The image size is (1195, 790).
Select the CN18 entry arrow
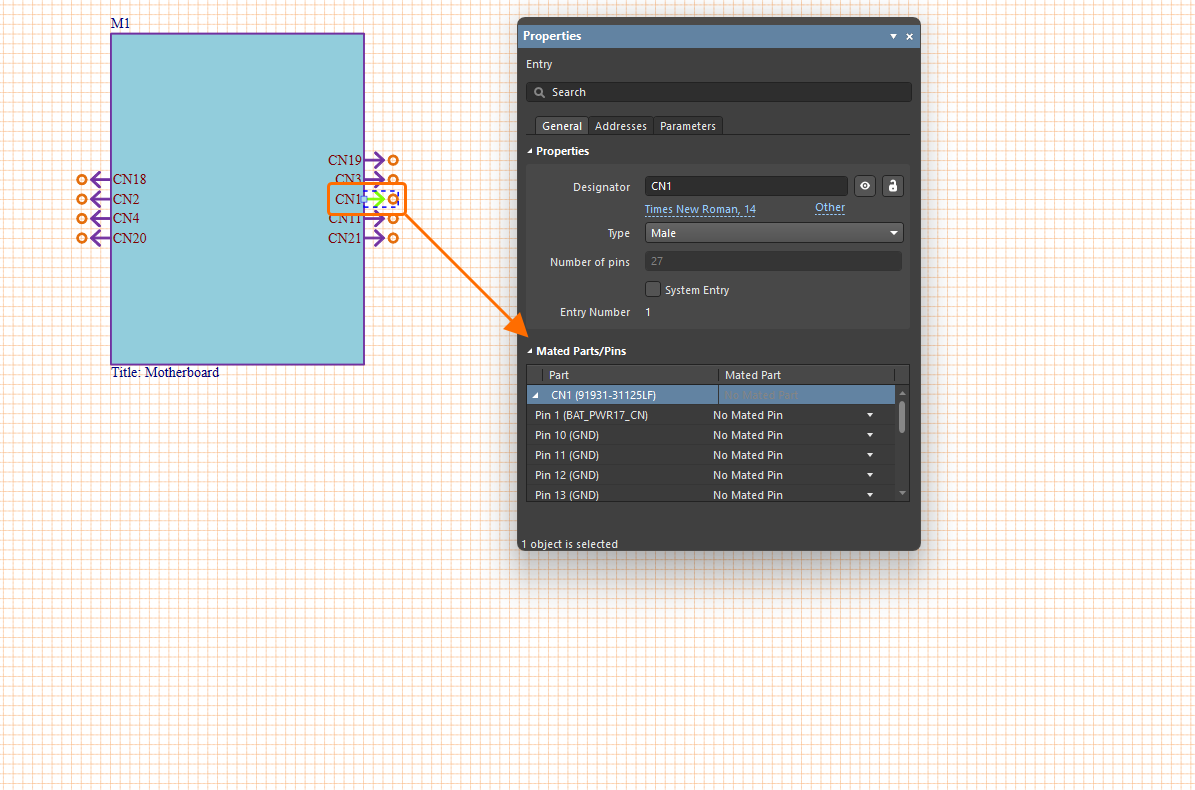(x=100, y=180)
